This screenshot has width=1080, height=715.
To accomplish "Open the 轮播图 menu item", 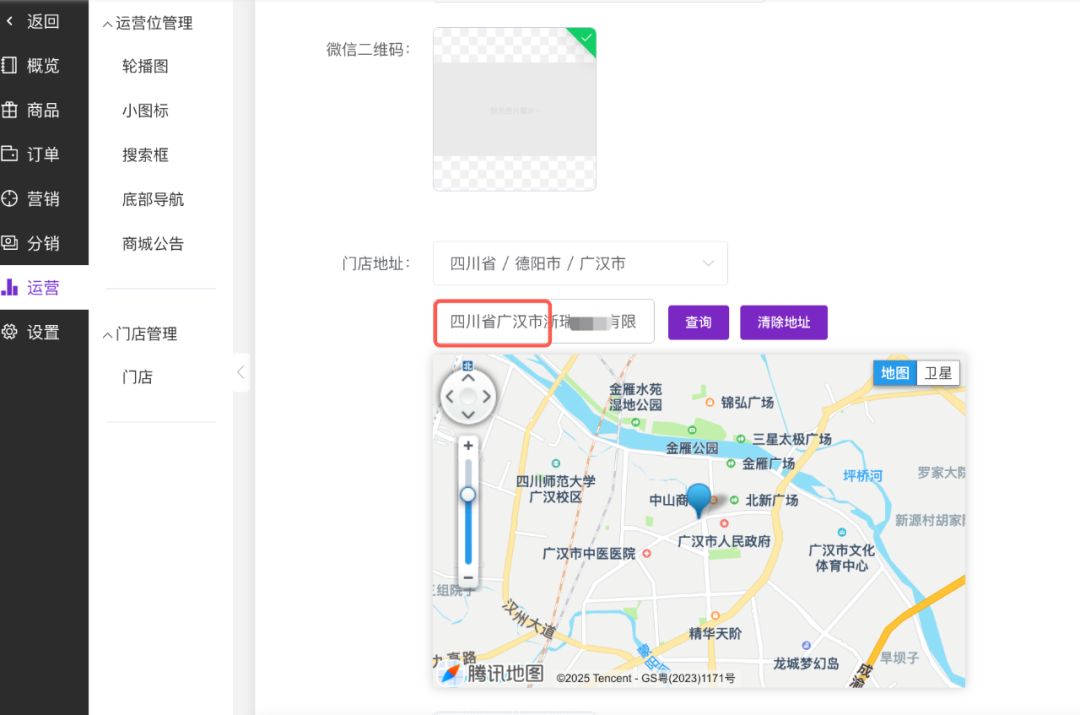I will [x=145, y=66].
